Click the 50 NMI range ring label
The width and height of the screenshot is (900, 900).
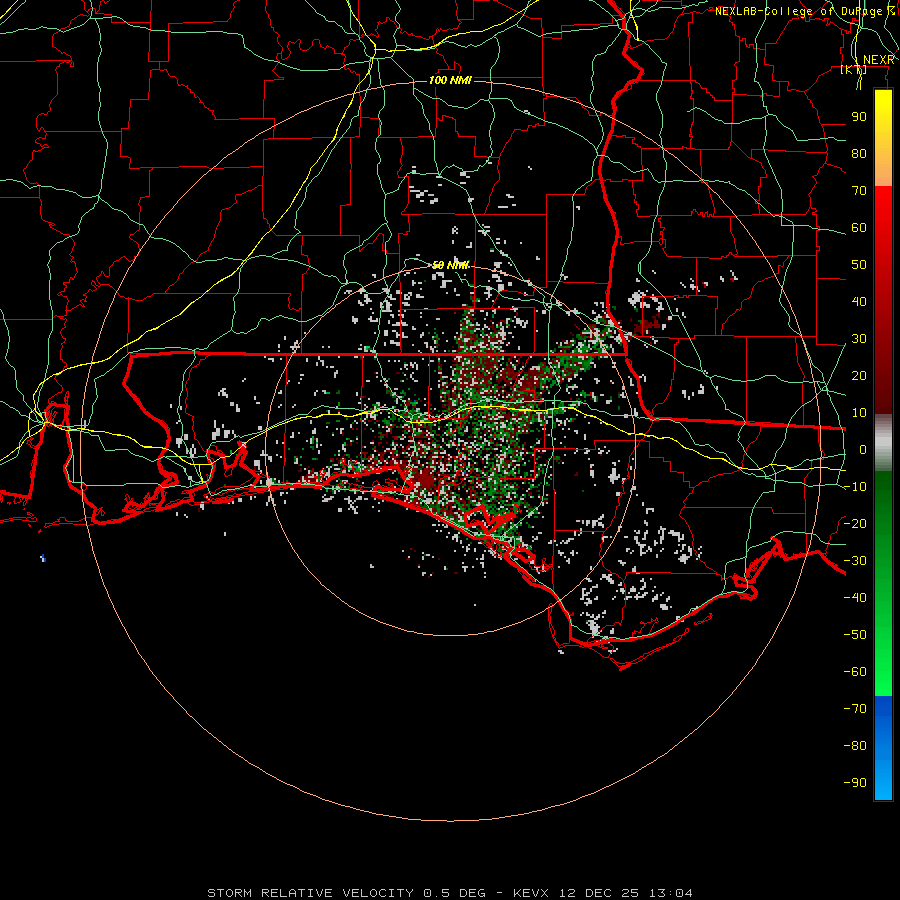451,265
